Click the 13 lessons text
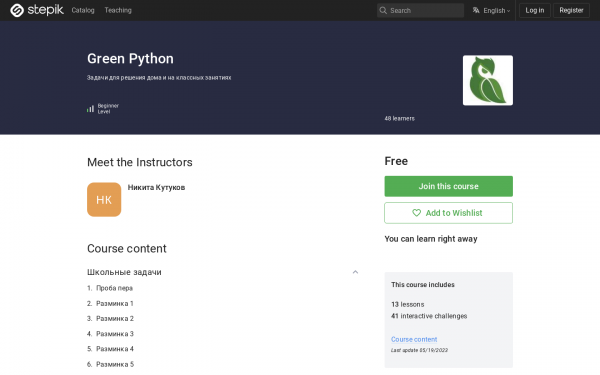The height and width of the screenshot is (375, 600). point(408,305)
